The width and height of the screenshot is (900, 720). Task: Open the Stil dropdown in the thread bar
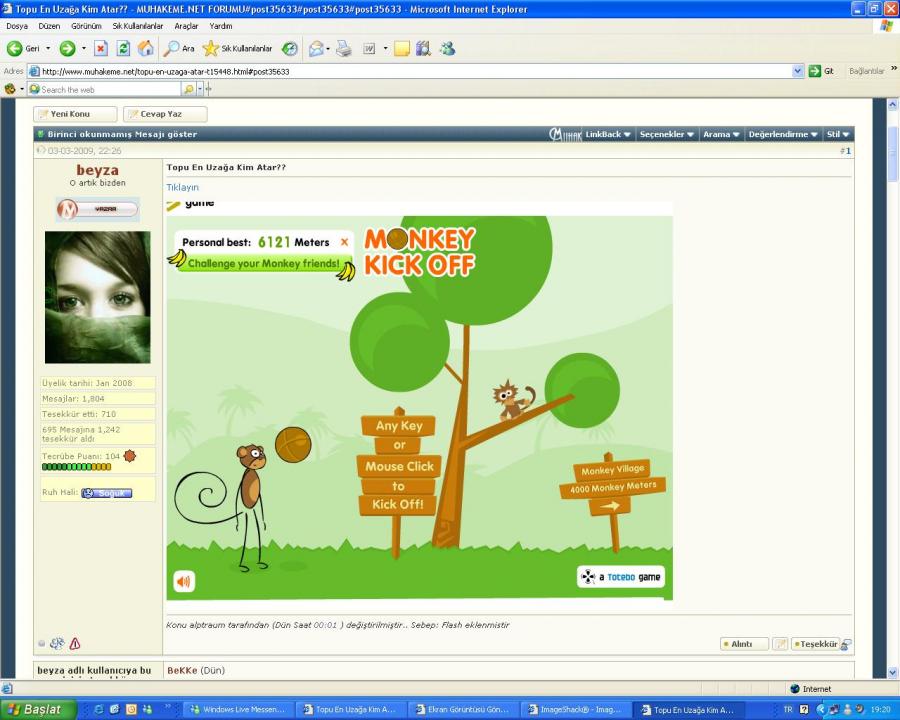tap(838, 134)
